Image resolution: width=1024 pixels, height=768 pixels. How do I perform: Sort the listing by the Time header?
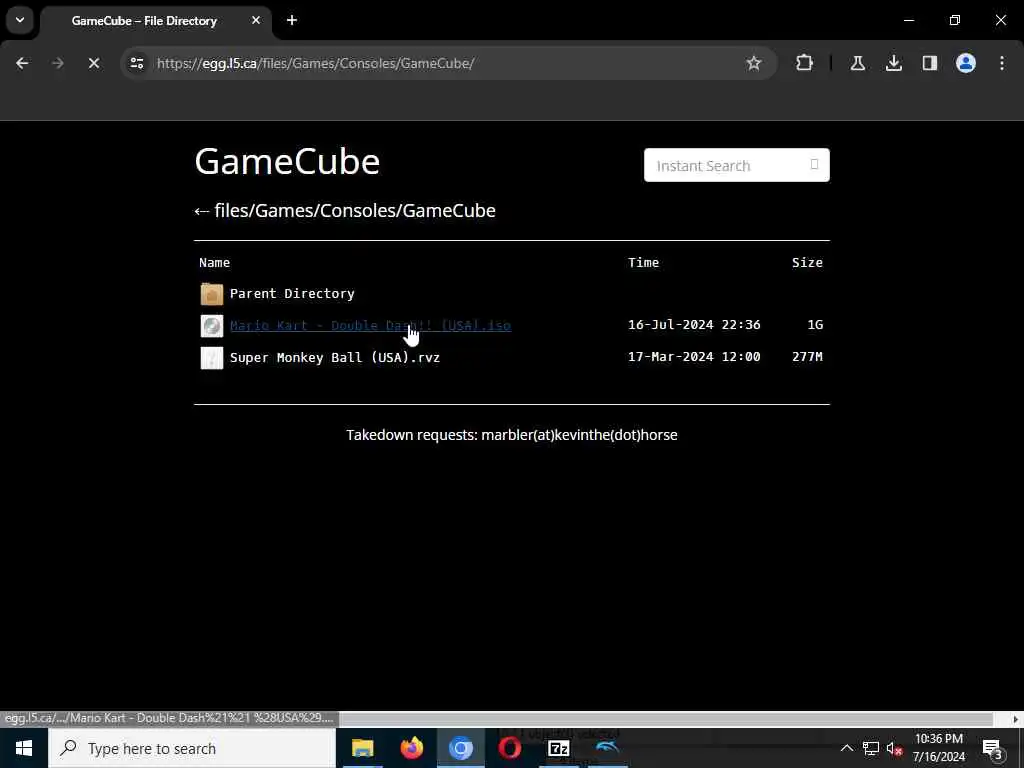(643, 263)
